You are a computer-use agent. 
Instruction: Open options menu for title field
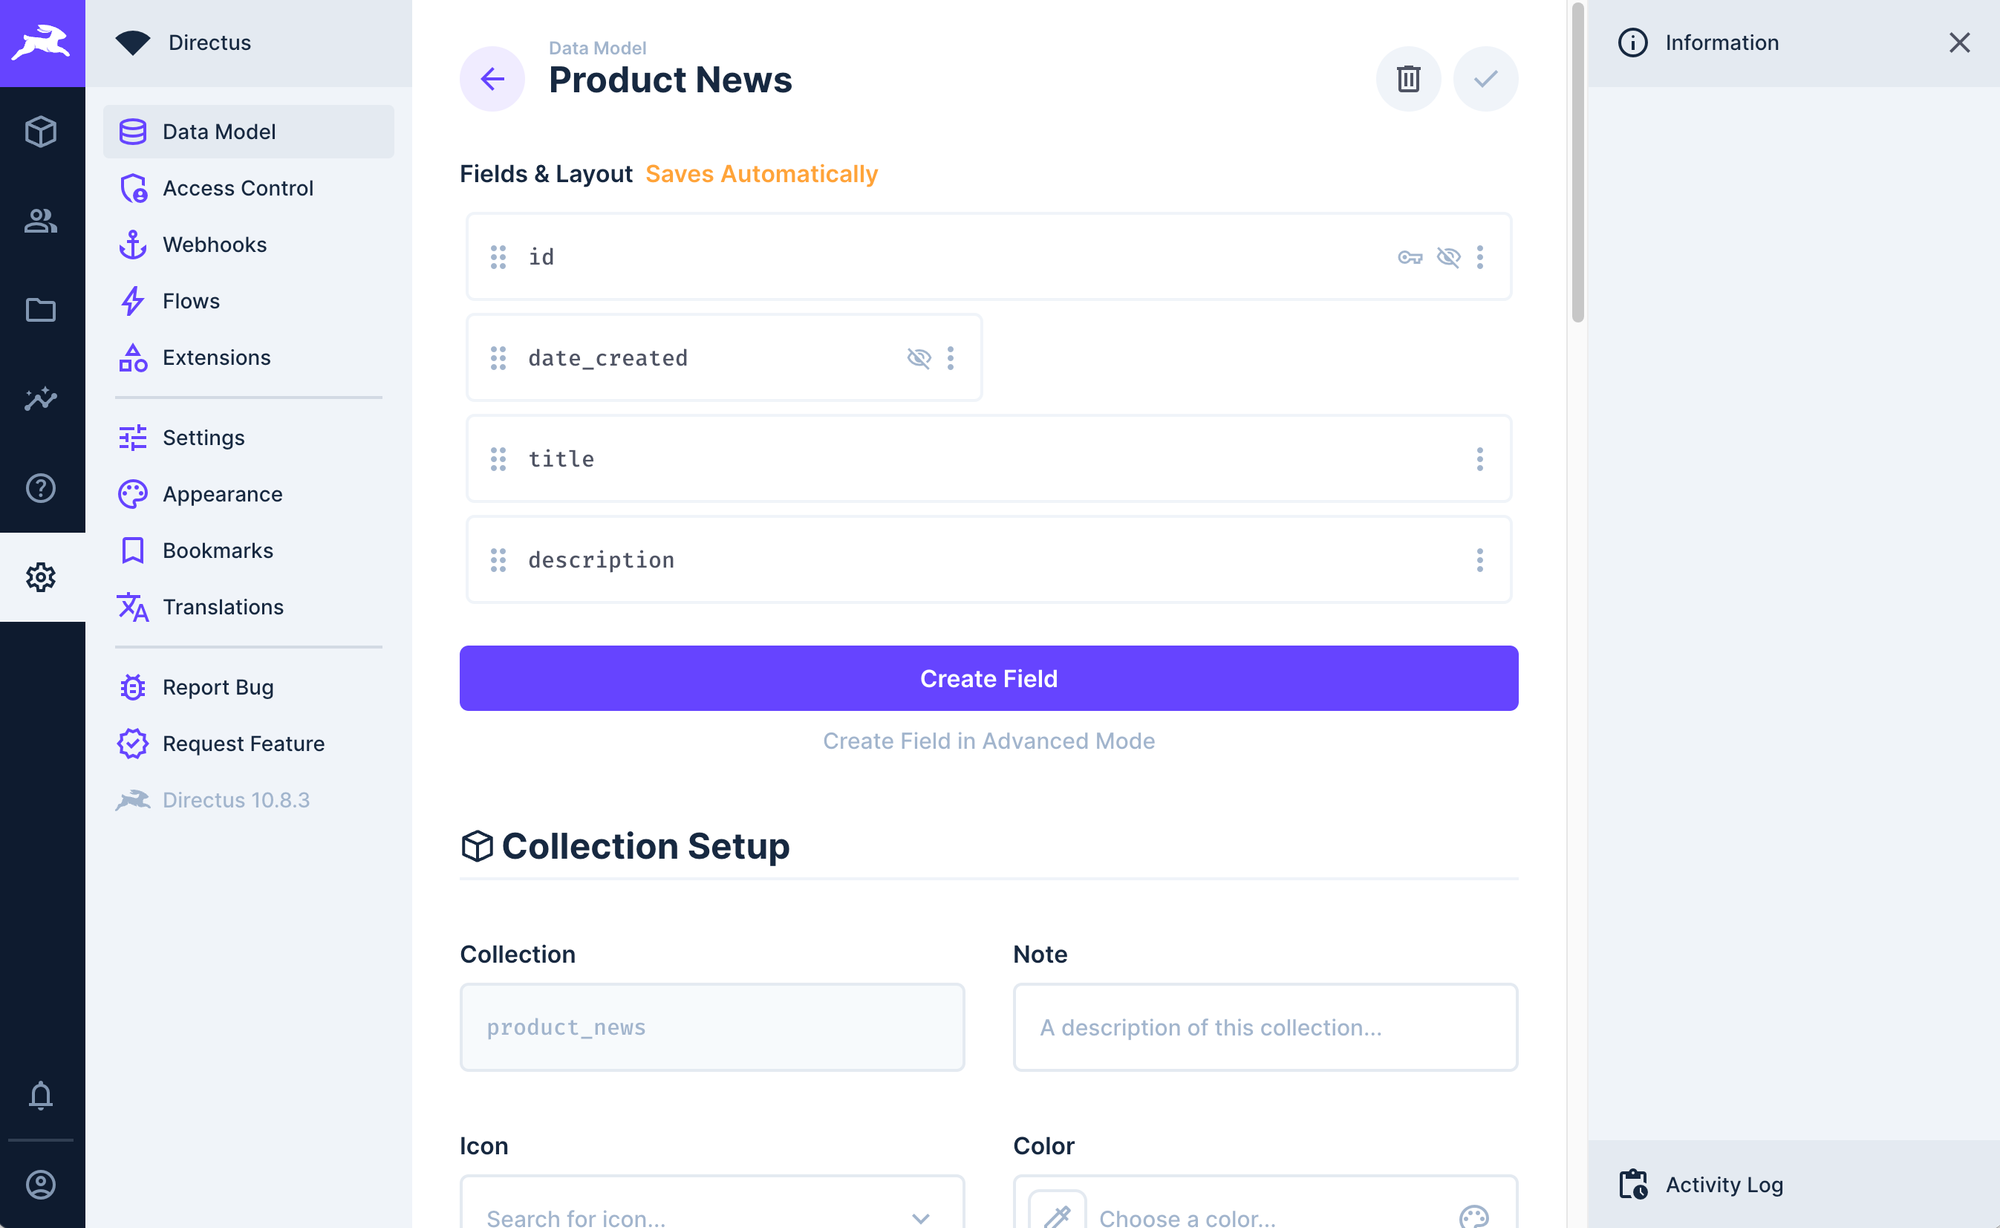click(x=1480, y=459)
